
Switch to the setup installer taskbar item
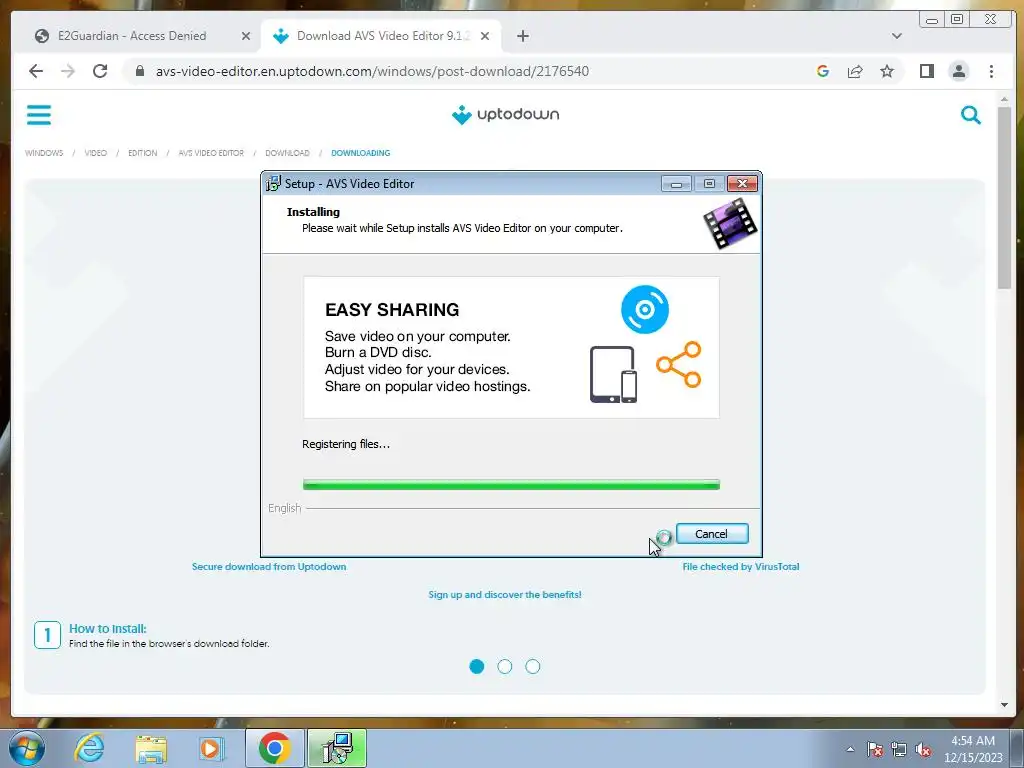tap(337, 748)
